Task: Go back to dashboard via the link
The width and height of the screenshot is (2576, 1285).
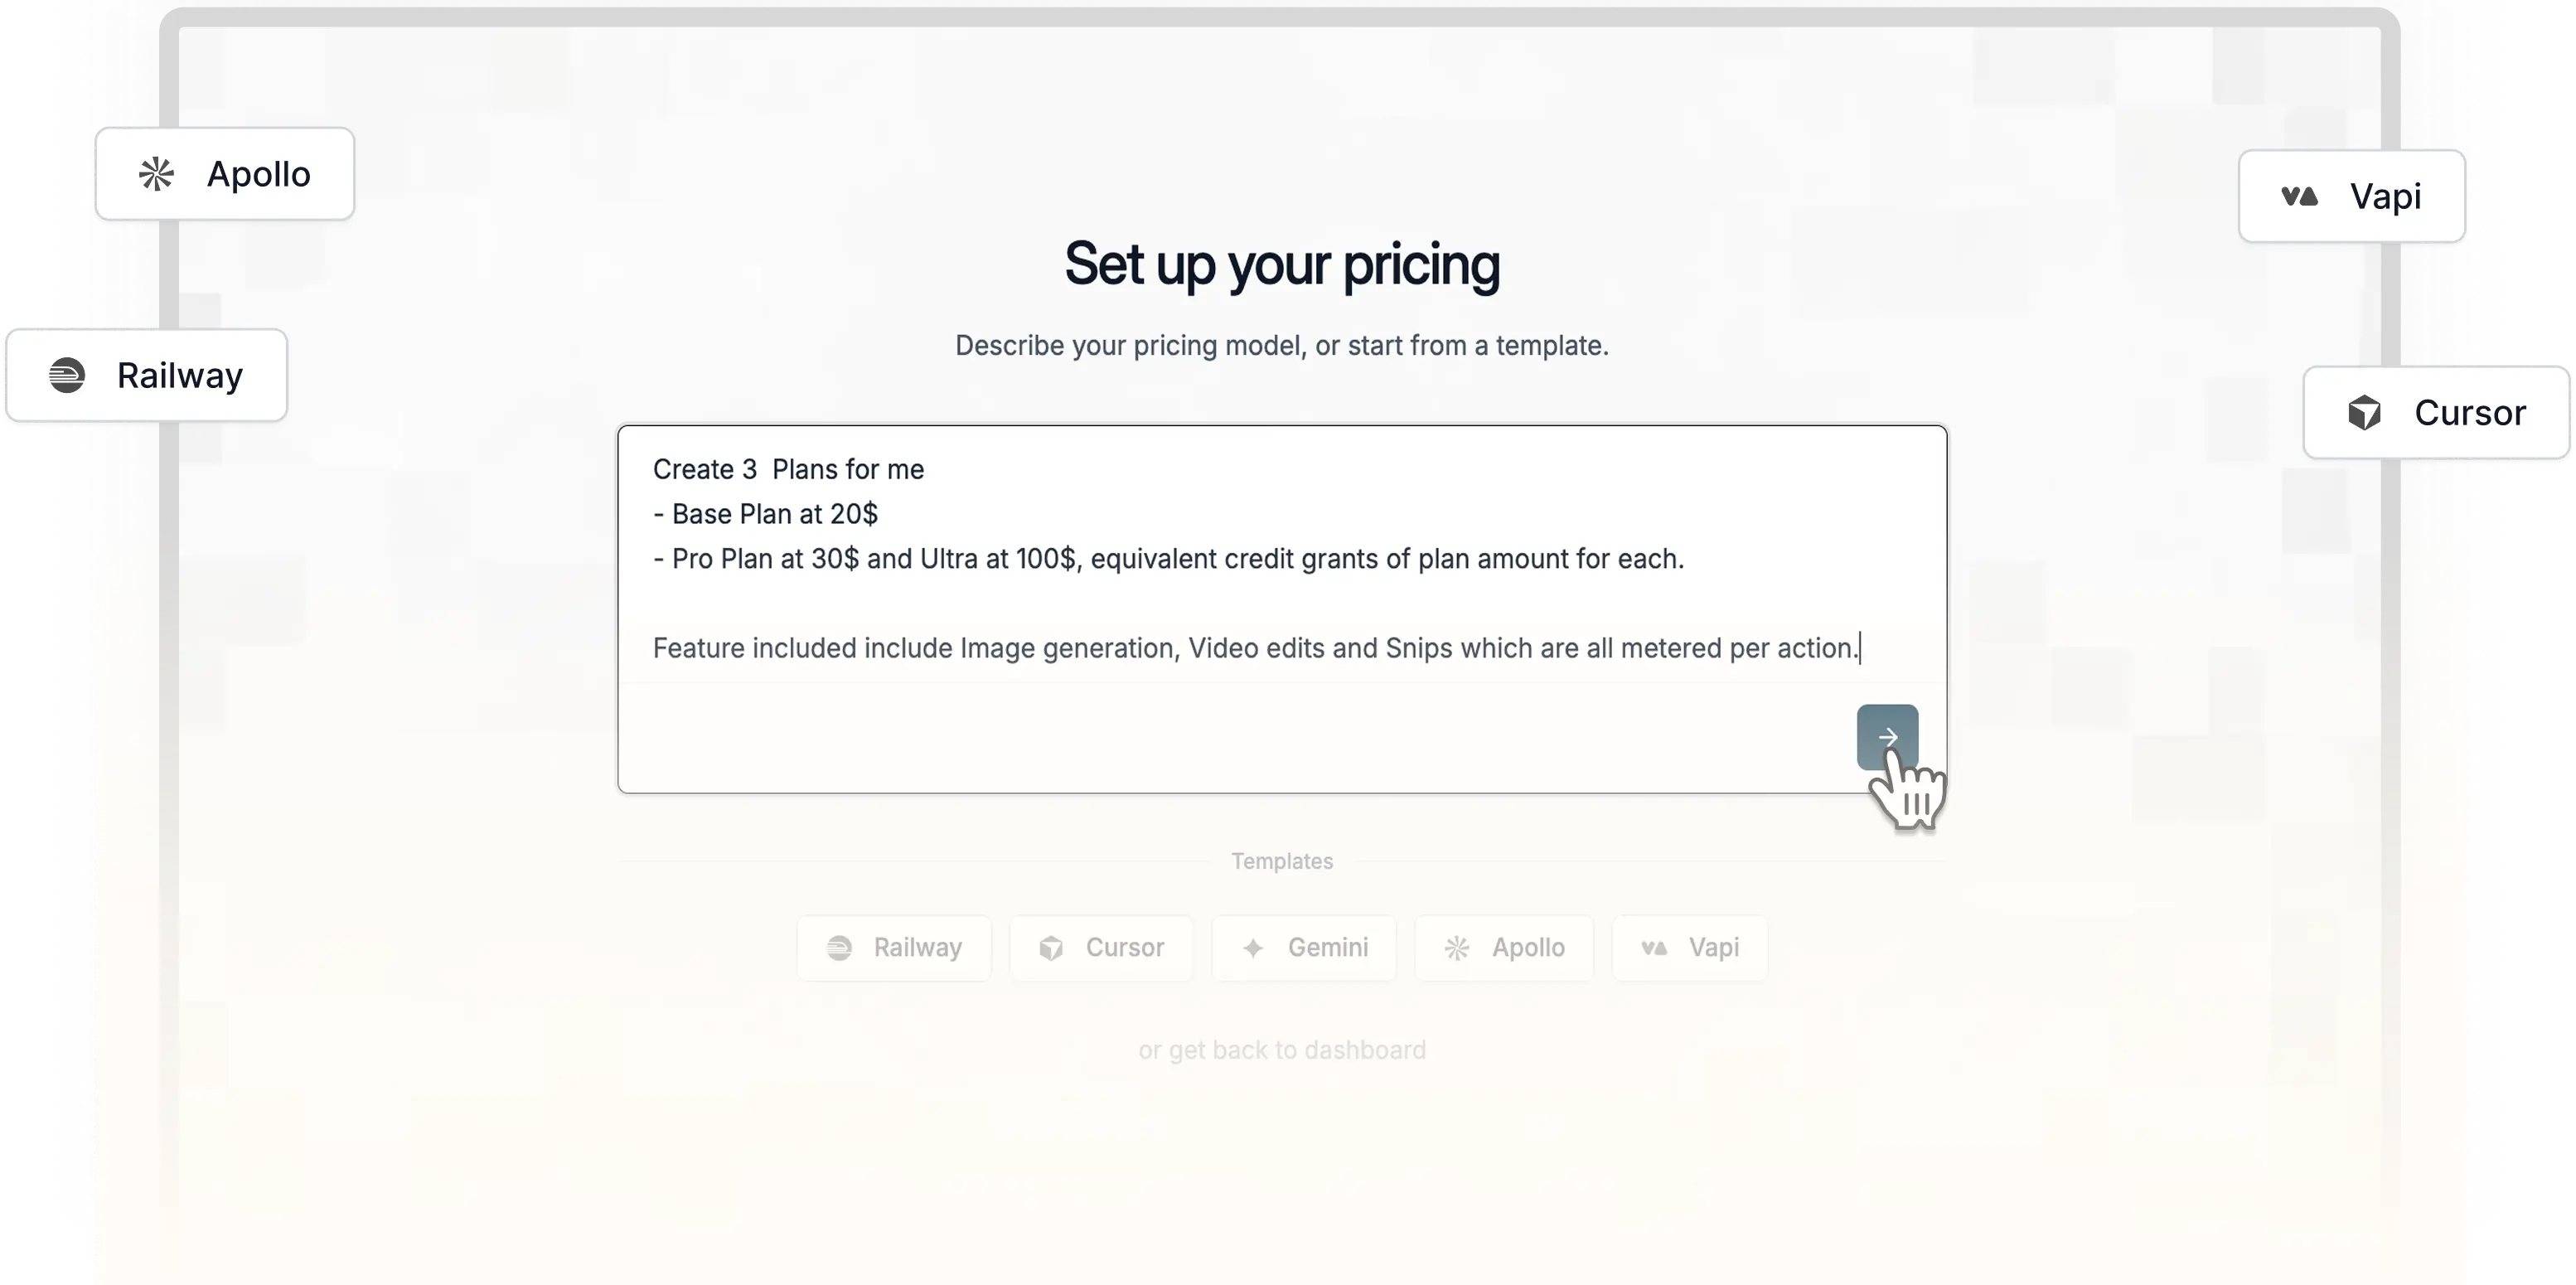Action: (x=1283, y=1049)
